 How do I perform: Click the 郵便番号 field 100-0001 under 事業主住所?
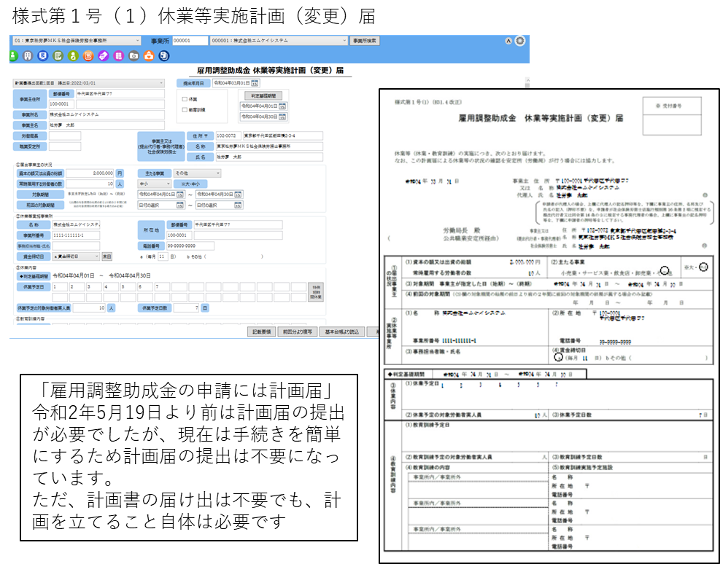[62, 104]
